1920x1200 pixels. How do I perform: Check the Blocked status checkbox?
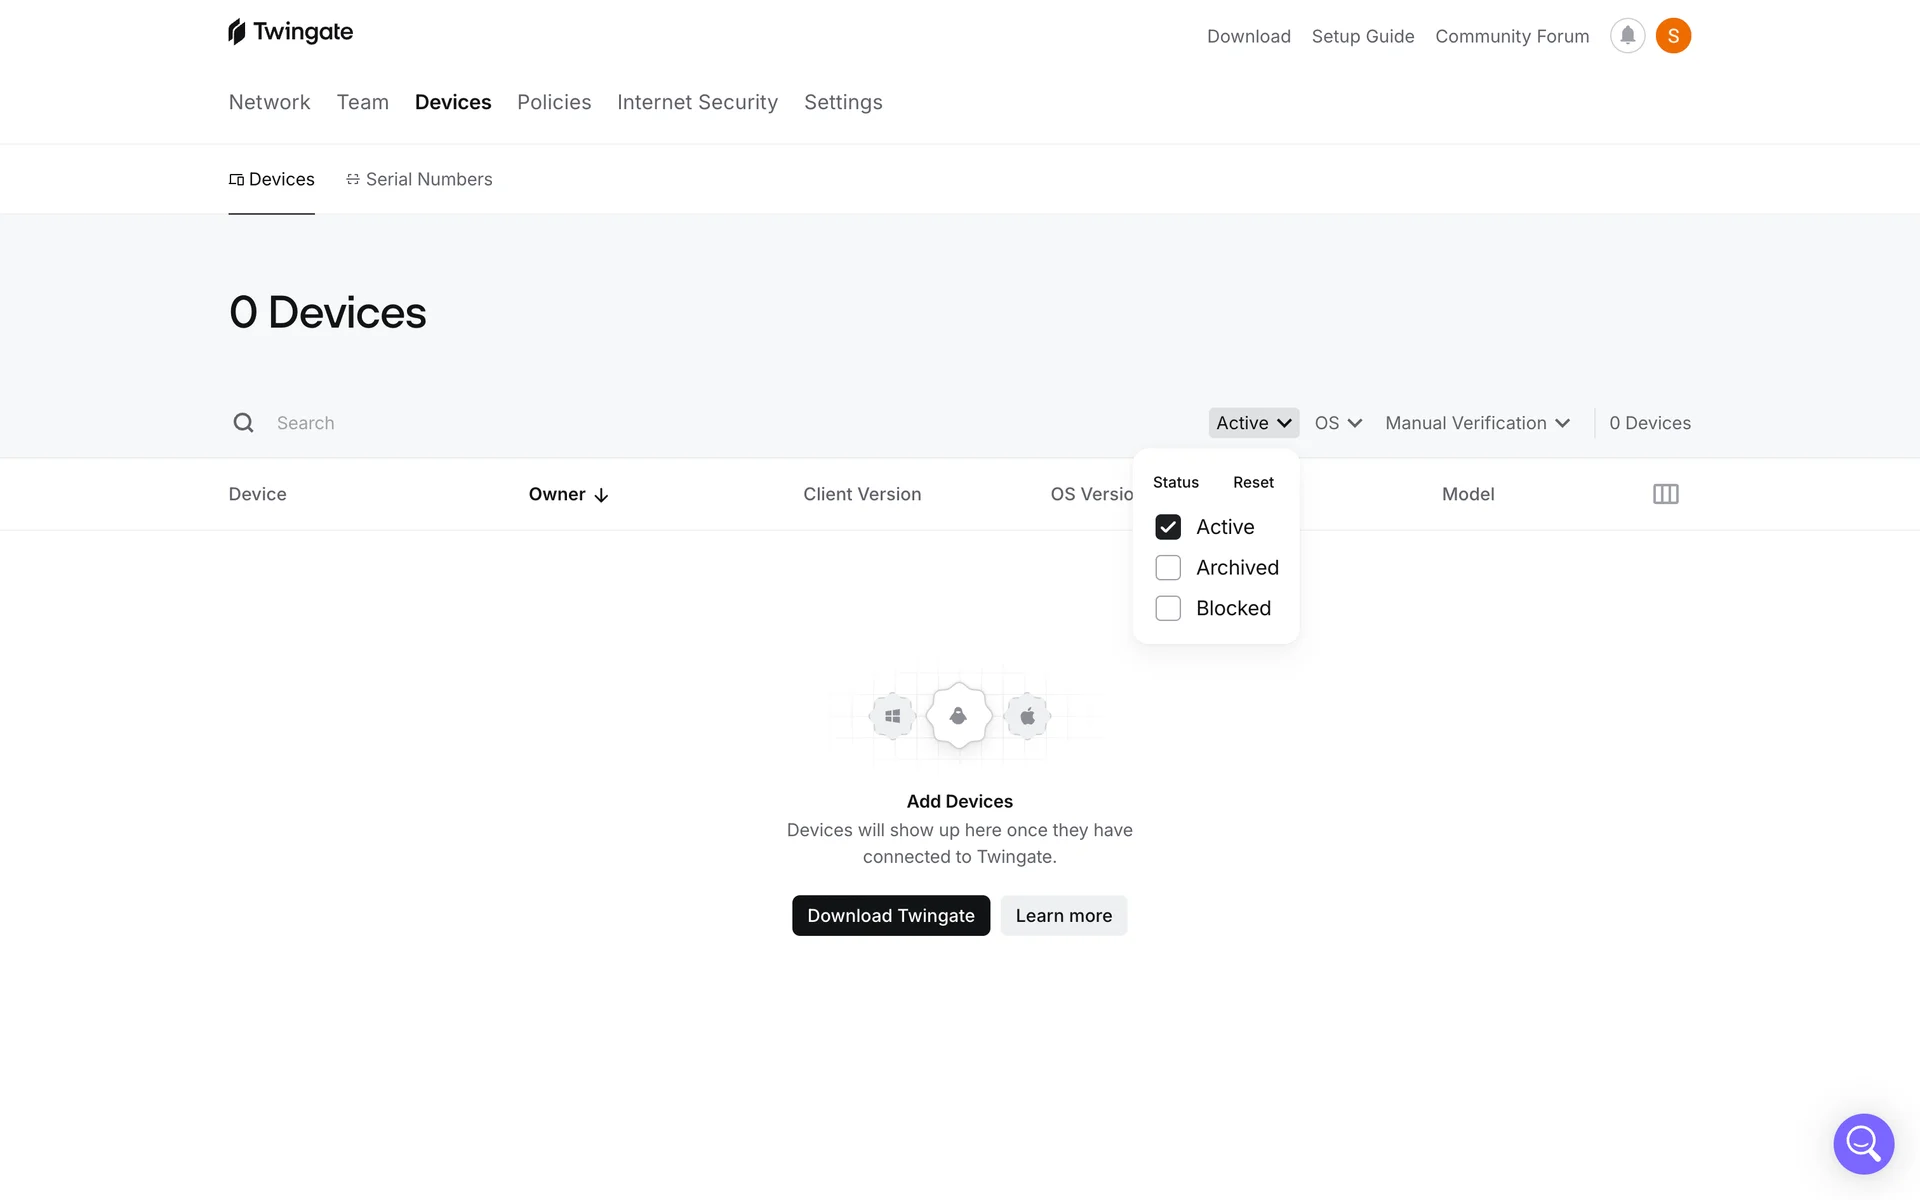click(x=1168, y=608)
